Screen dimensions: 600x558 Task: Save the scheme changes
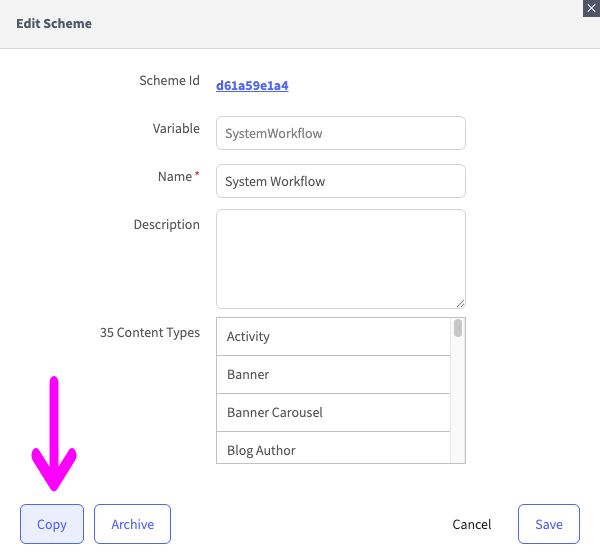point(549,524)
